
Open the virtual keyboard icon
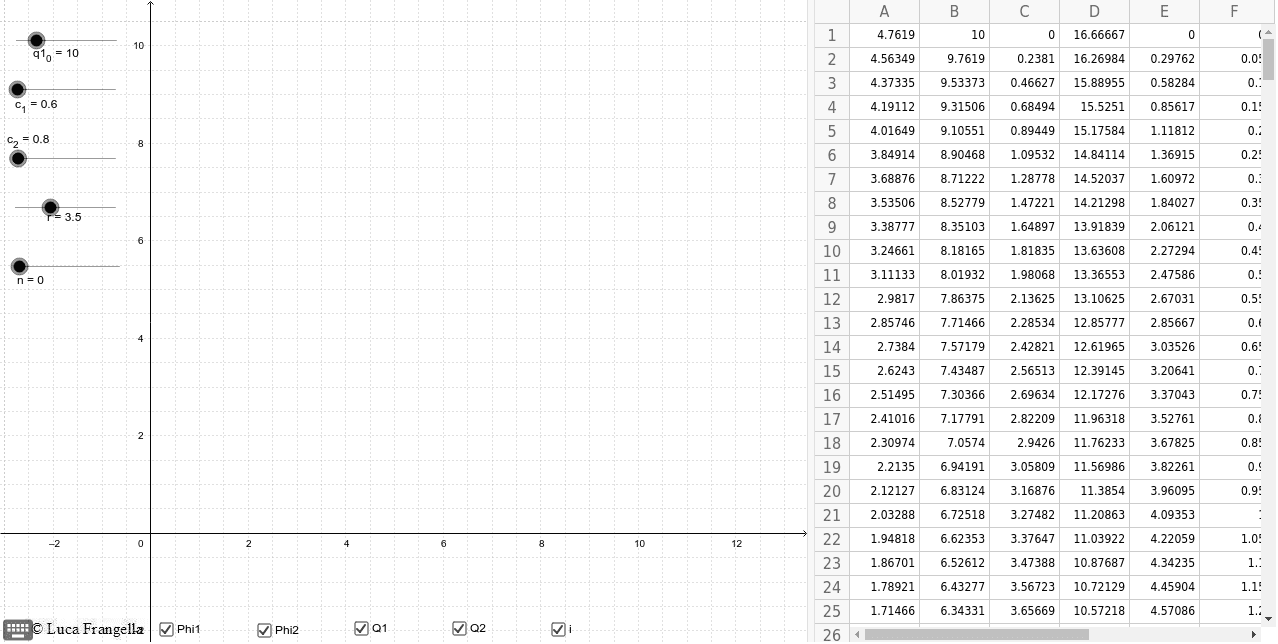tap(17, 629)
